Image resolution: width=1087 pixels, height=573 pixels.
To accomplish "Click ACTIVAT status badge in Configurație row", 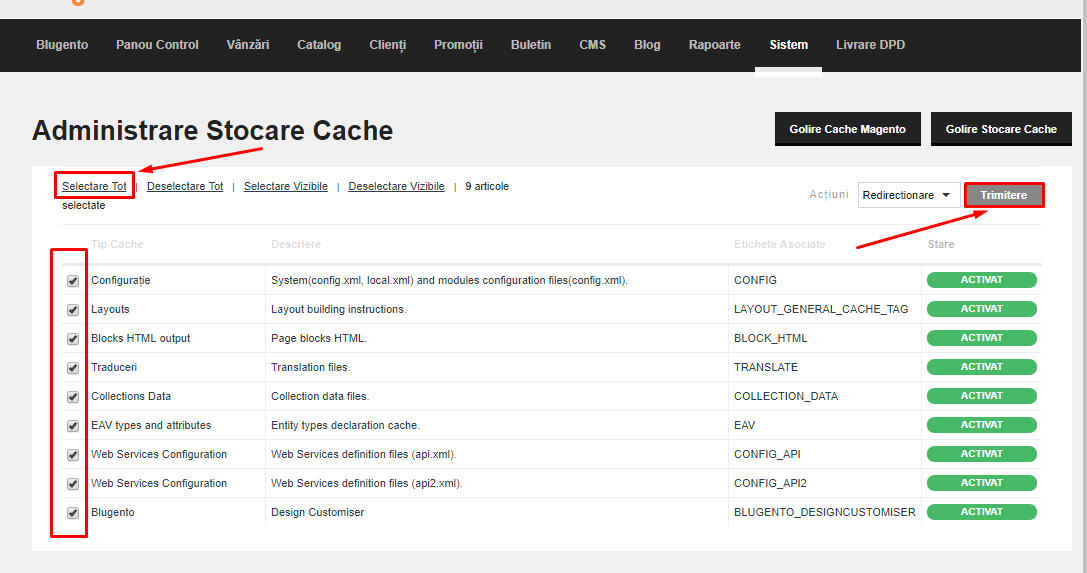I will (982, 280).
